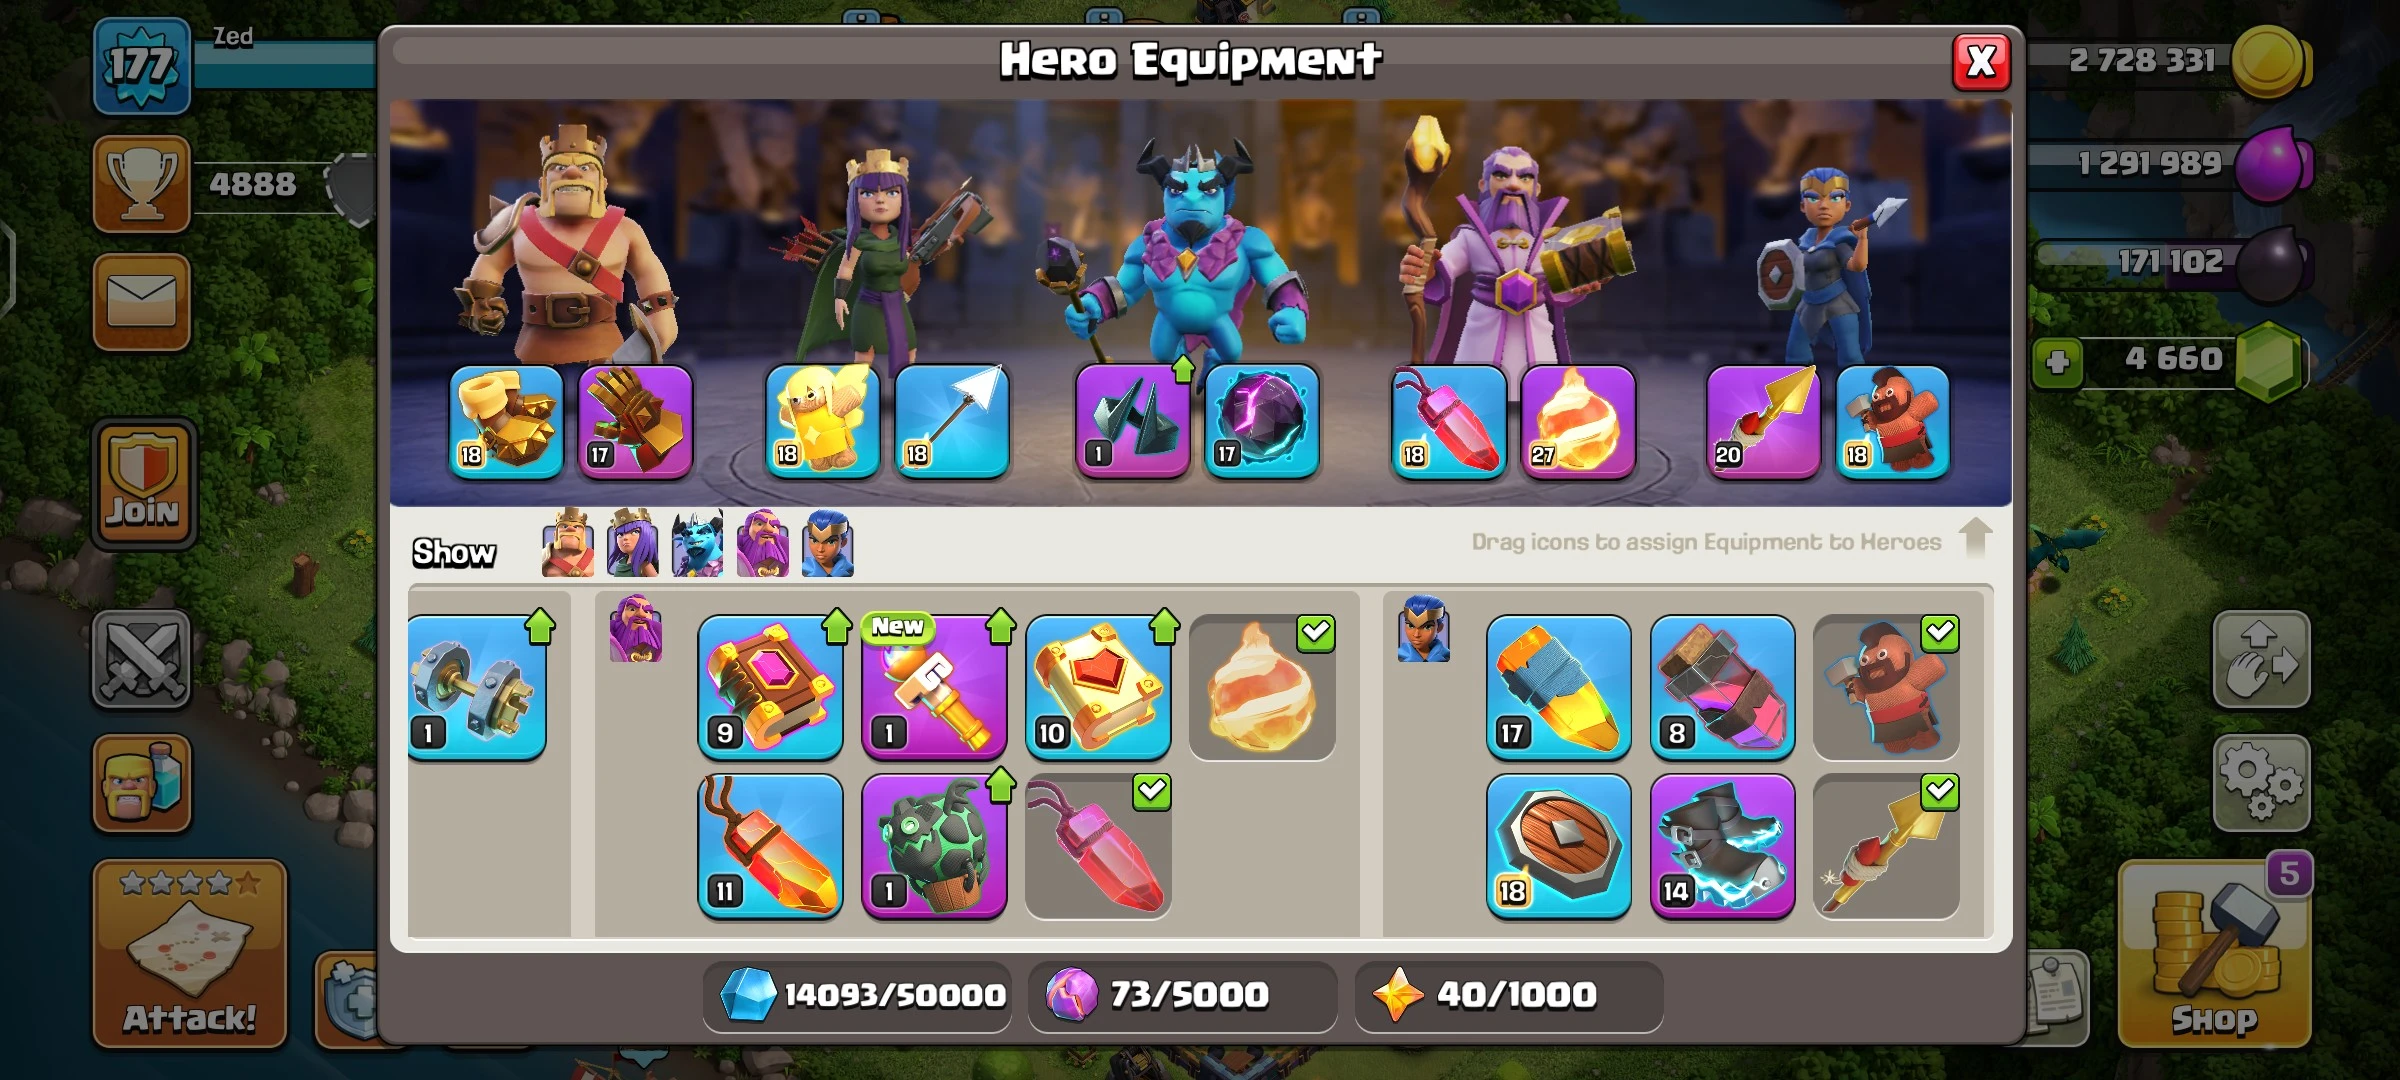Open the level 14 electro boots equipment
The width and height of the screenshot is (2400, 1080).
(x=1722, y=847)
